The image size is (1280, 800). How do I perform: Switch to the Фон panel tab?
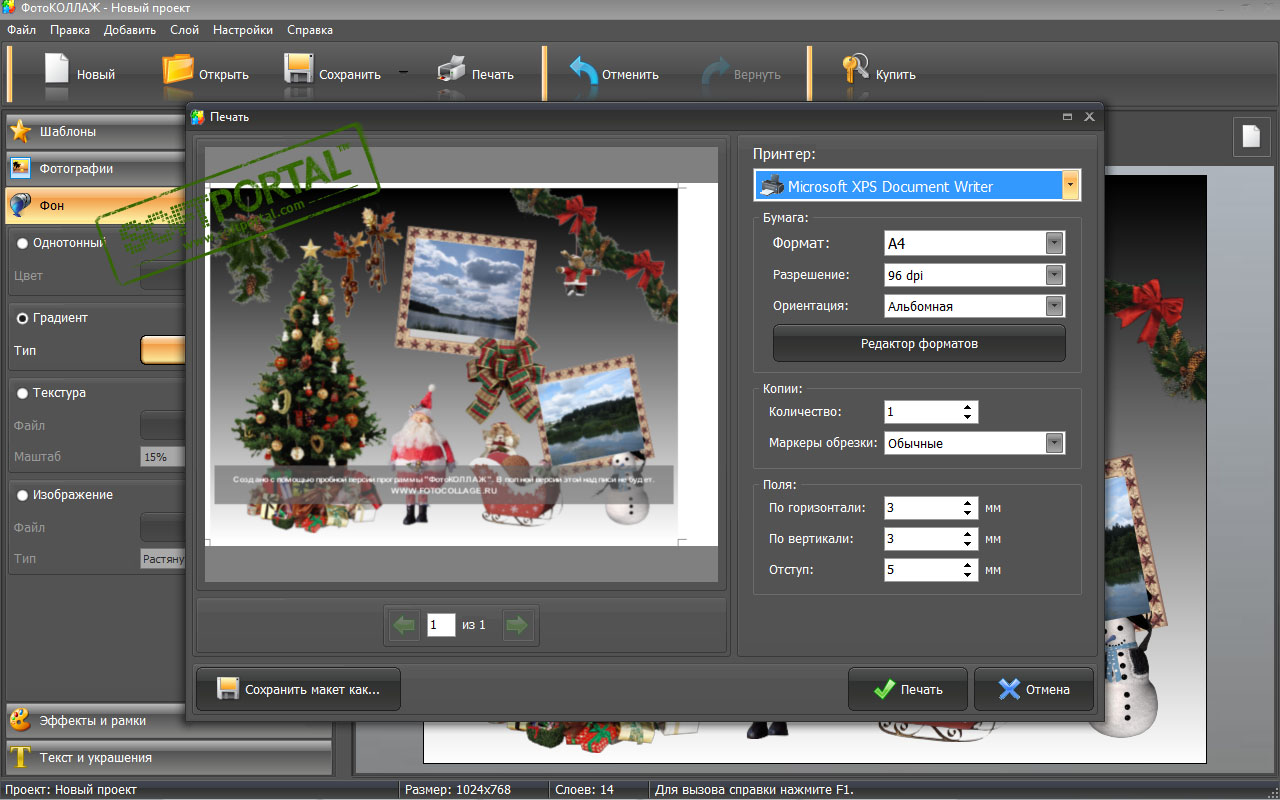(96, 205)
